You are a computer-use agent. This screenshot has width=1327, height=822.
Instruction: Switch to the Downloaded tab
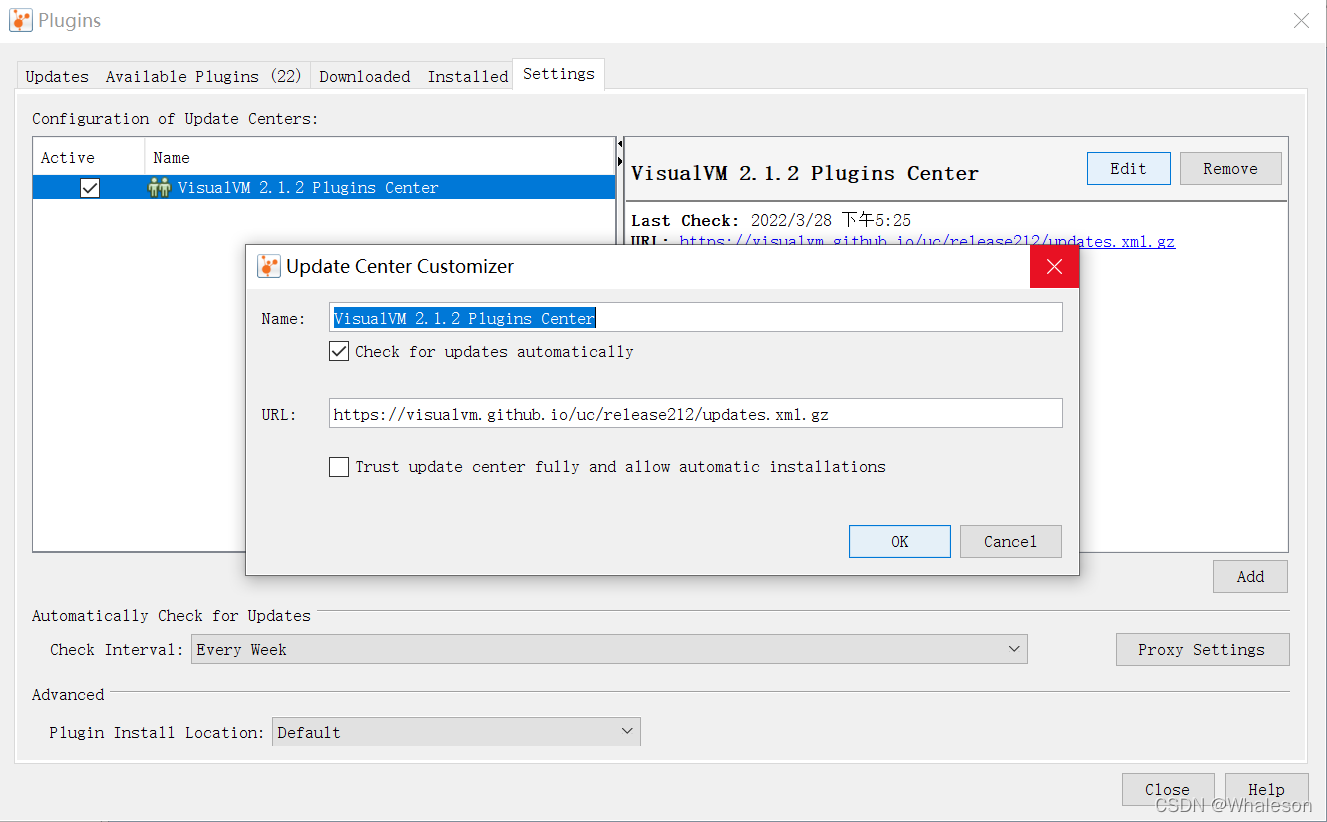365,76
